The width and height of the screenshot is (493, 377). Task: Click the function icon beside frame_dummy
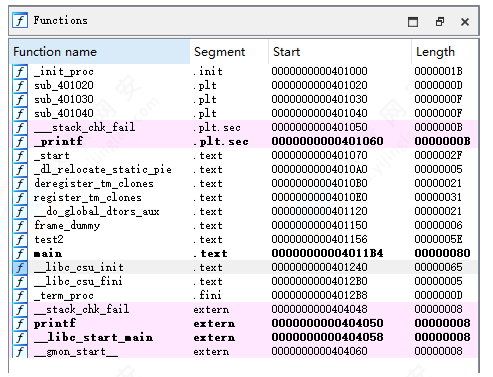click(20, 225)
